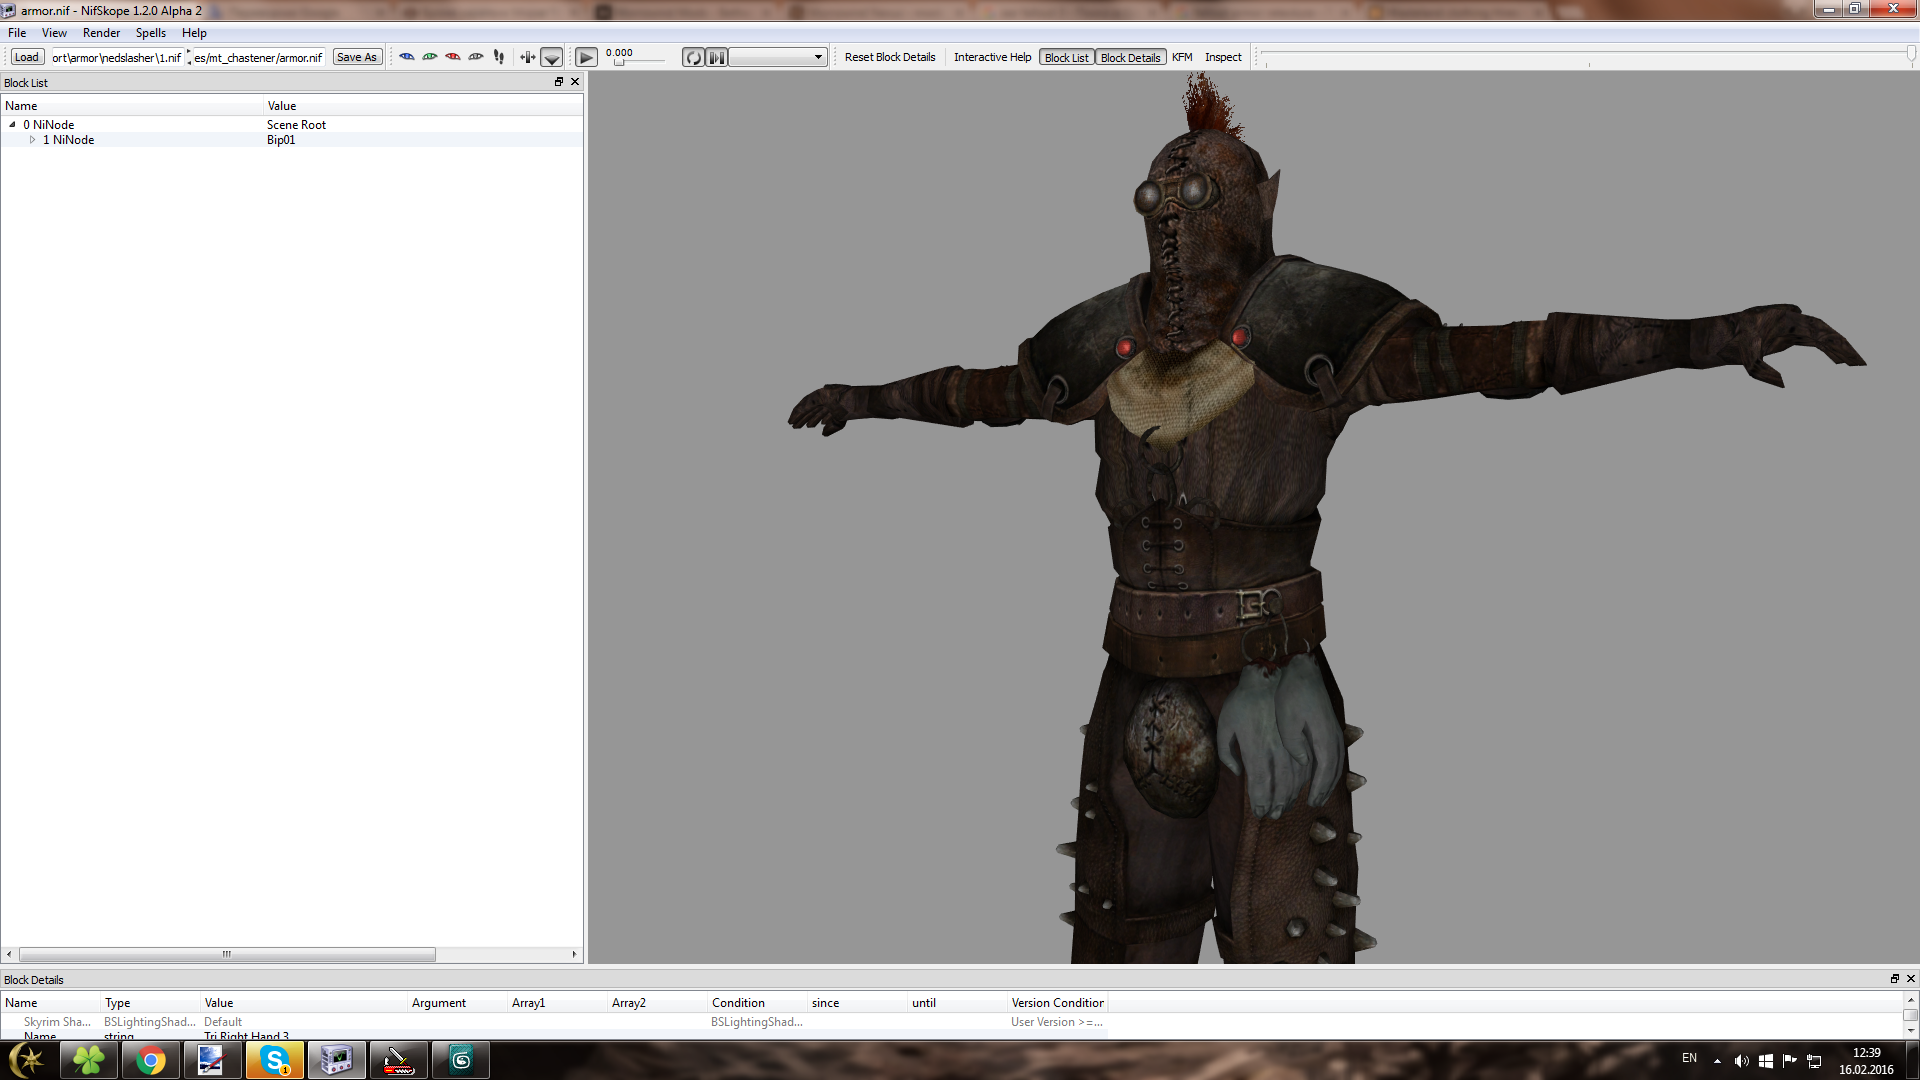Toggle the KFM panel
This screenshot has width=1920, height=1080.
coord(1182,57)
